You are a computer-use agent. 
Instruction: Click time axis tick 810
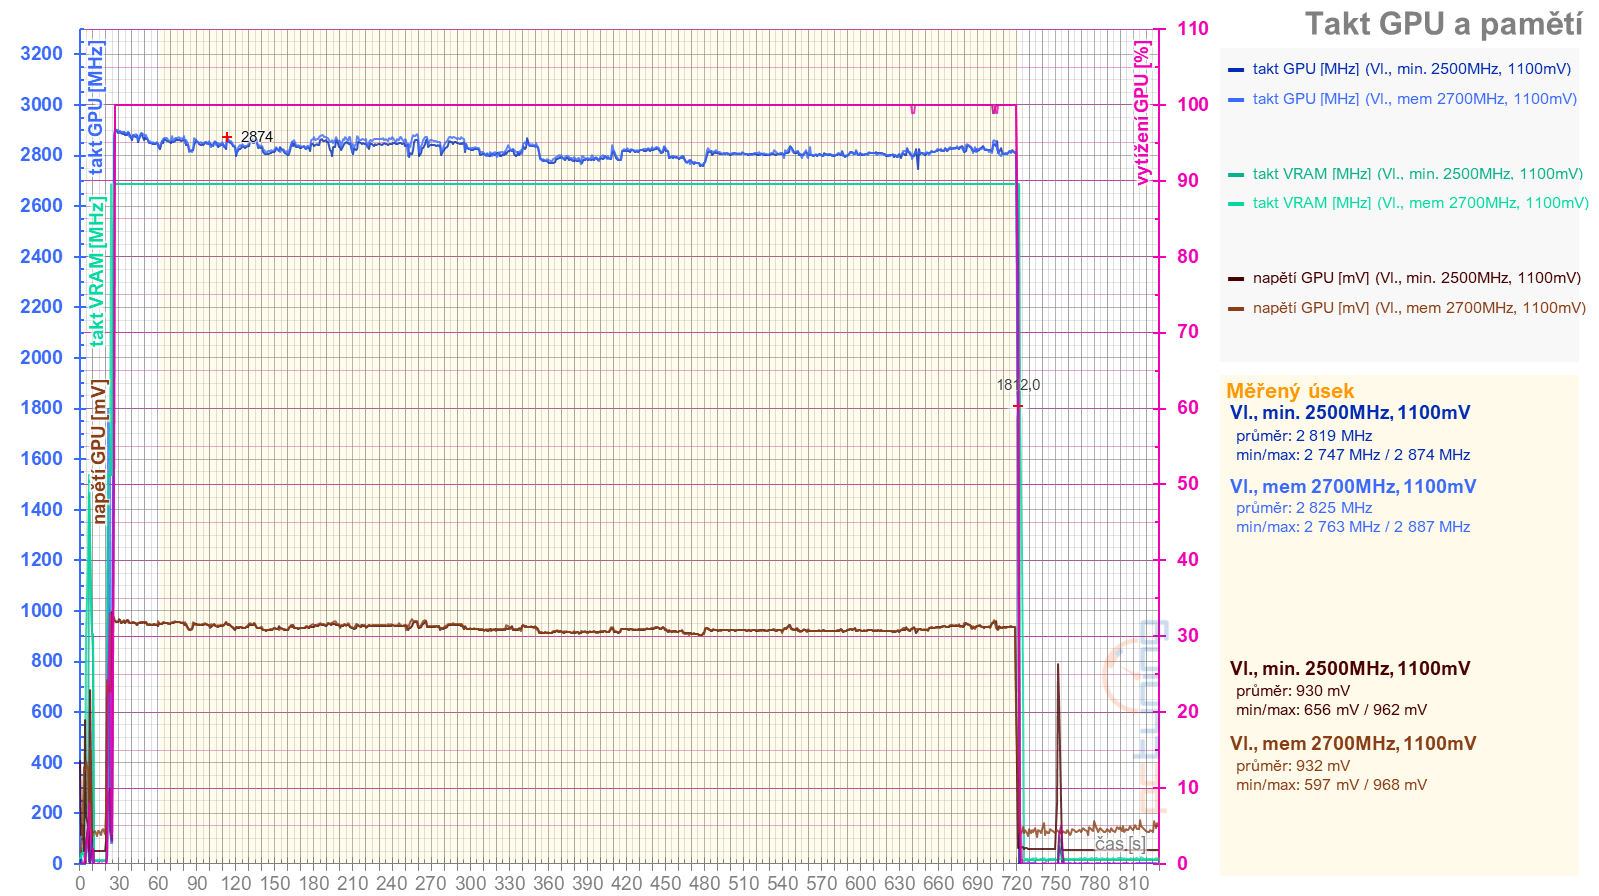tap(1133, 883)
